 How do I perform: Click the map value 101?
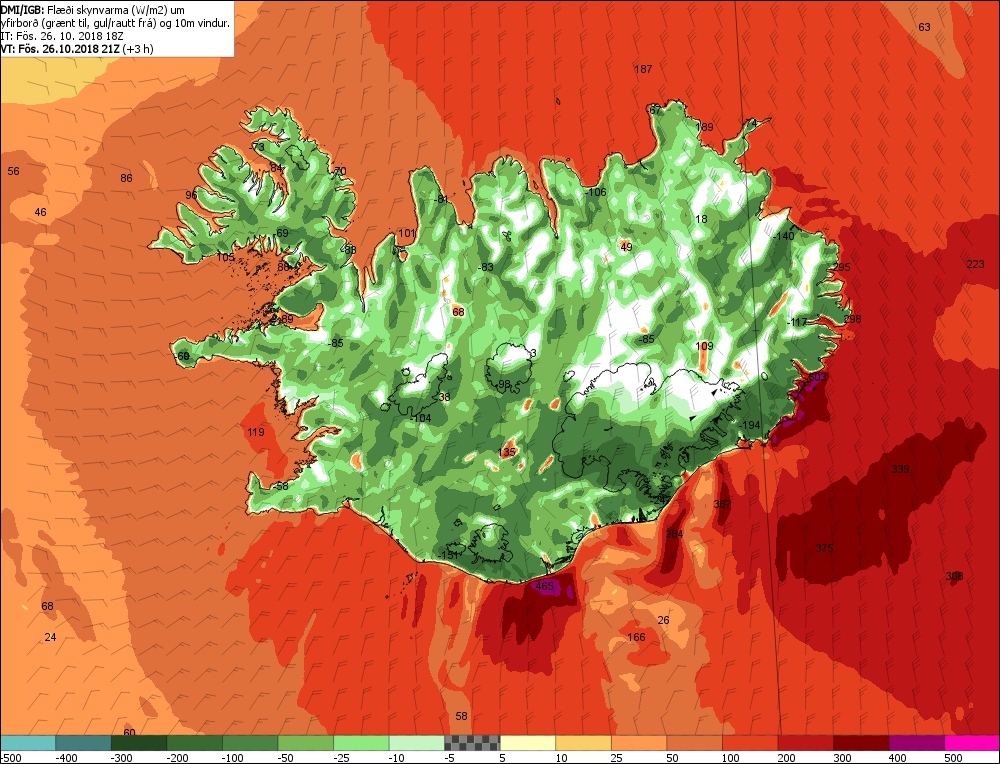[406, 233]
